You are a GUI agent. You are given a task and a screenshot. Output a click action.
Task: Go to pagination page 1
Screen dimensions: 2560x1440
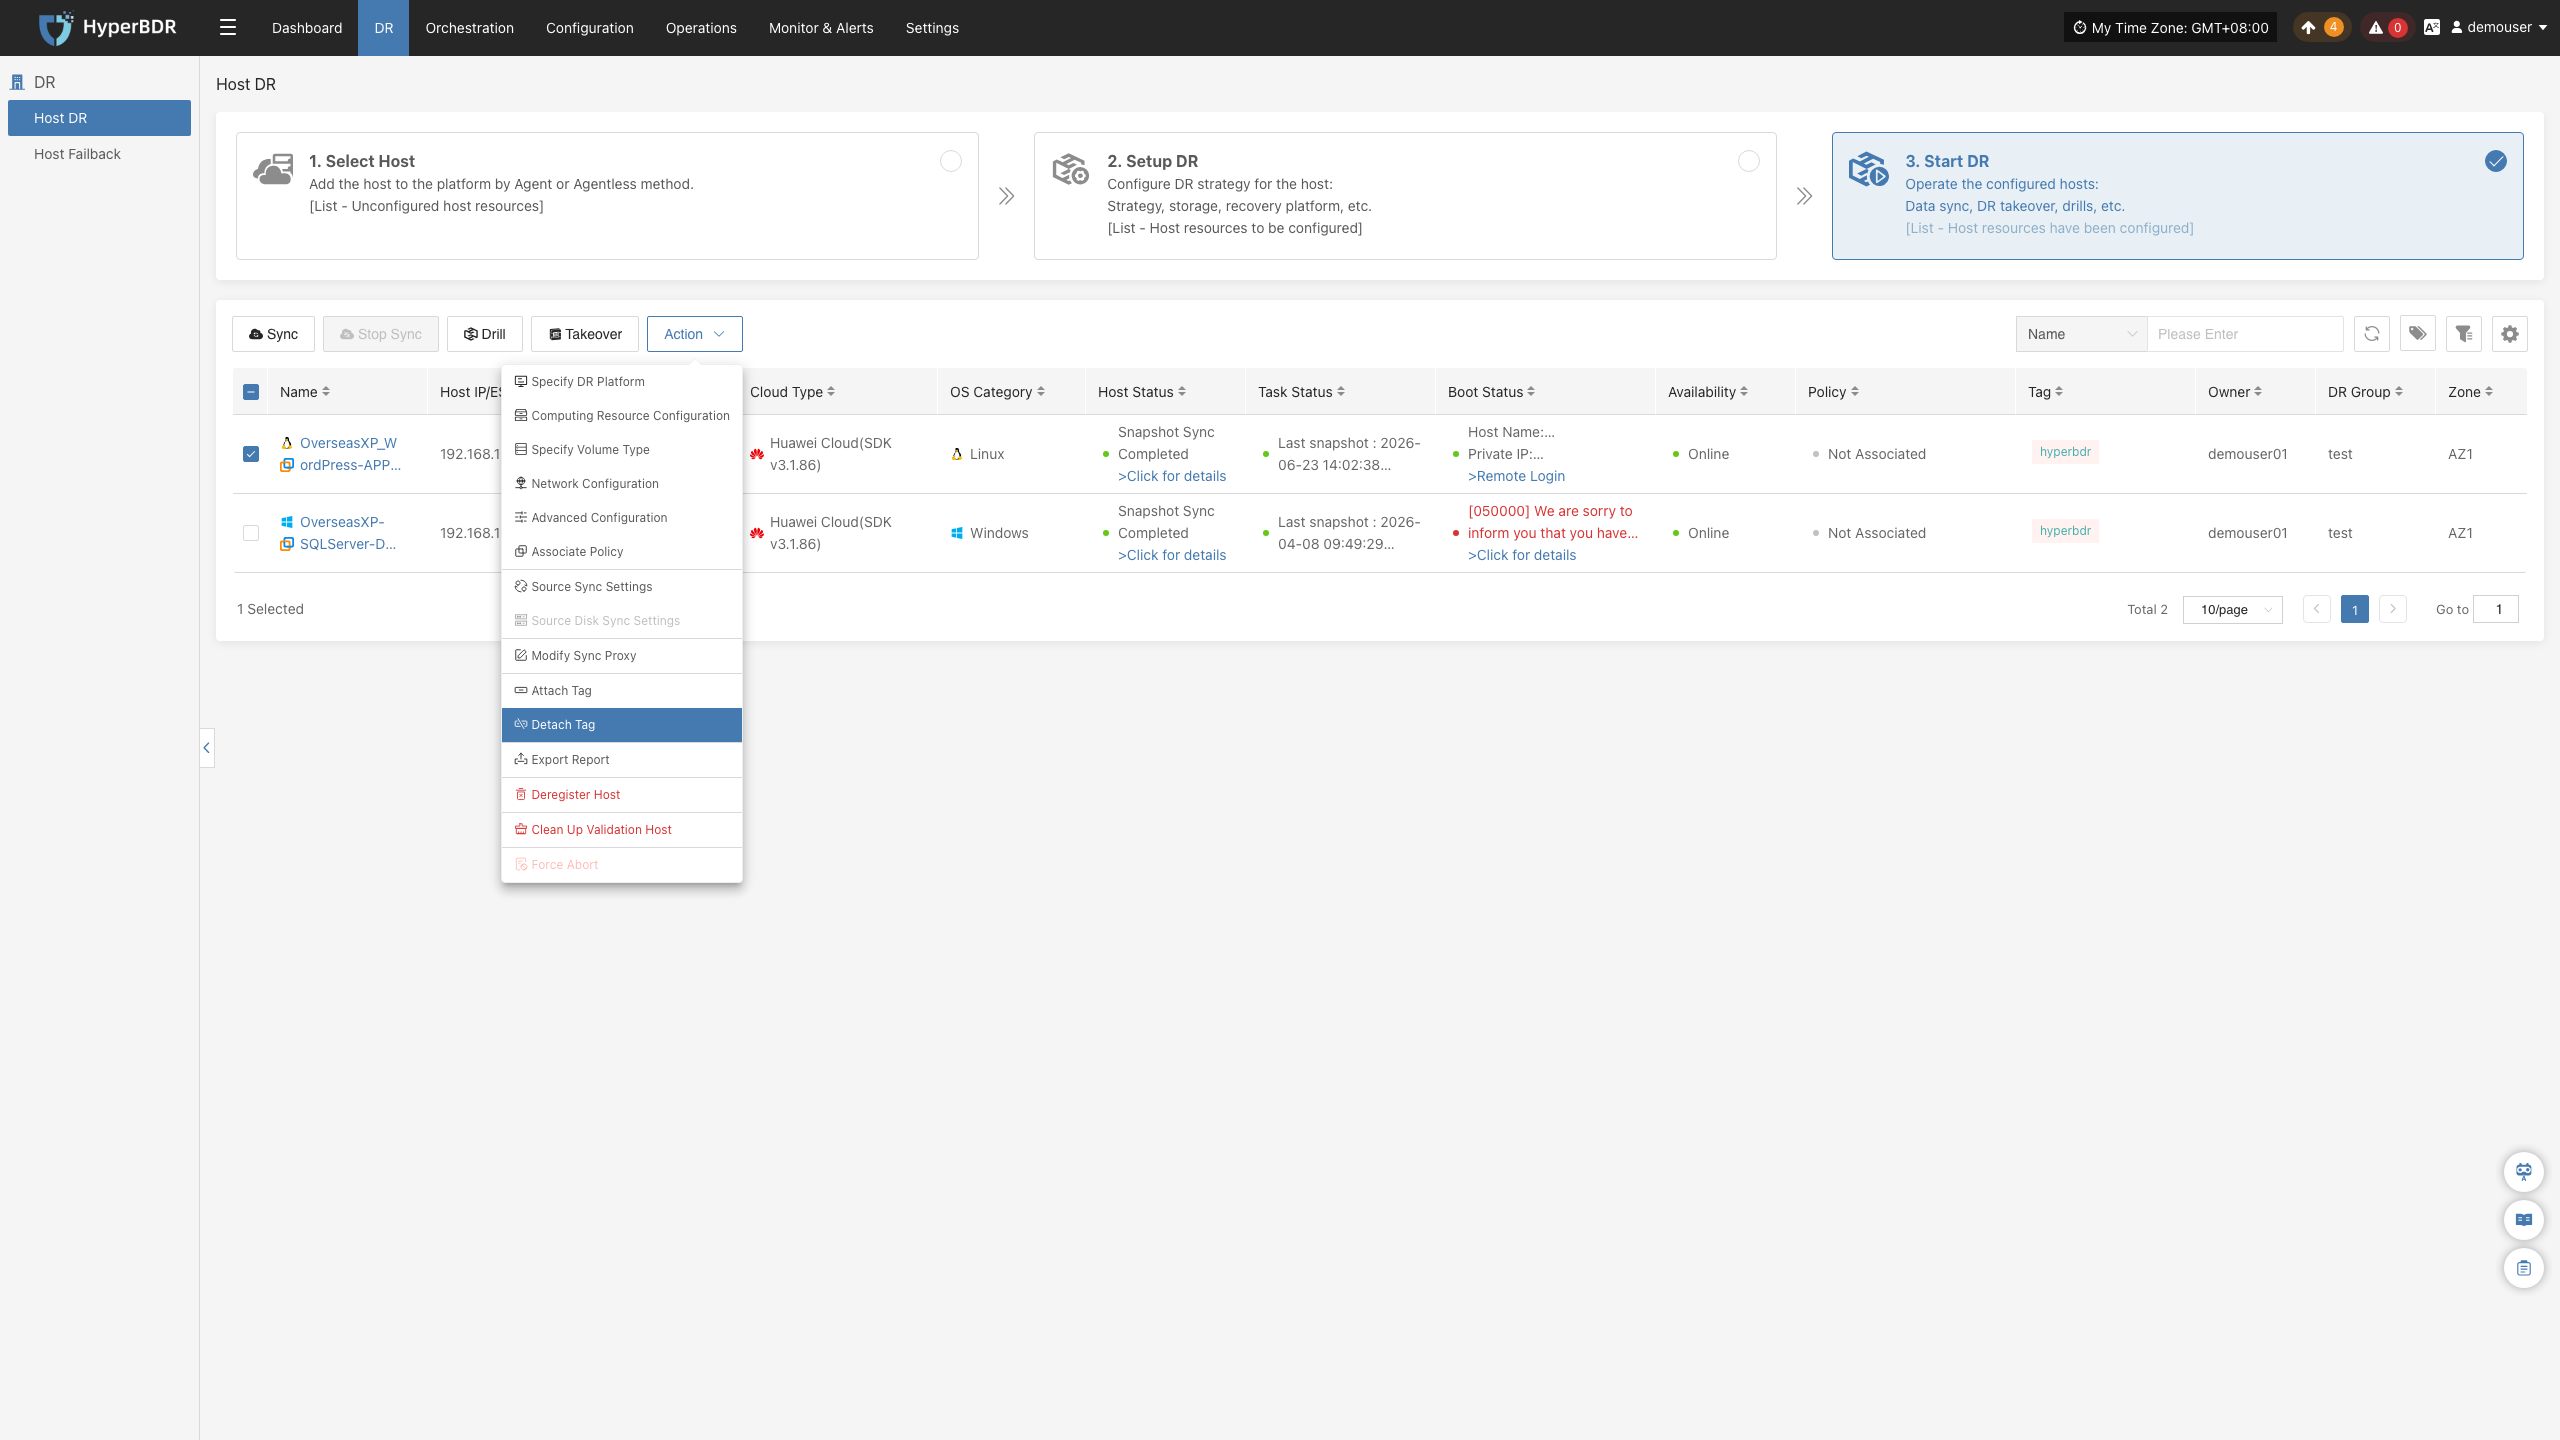(x=2355, y=609)
